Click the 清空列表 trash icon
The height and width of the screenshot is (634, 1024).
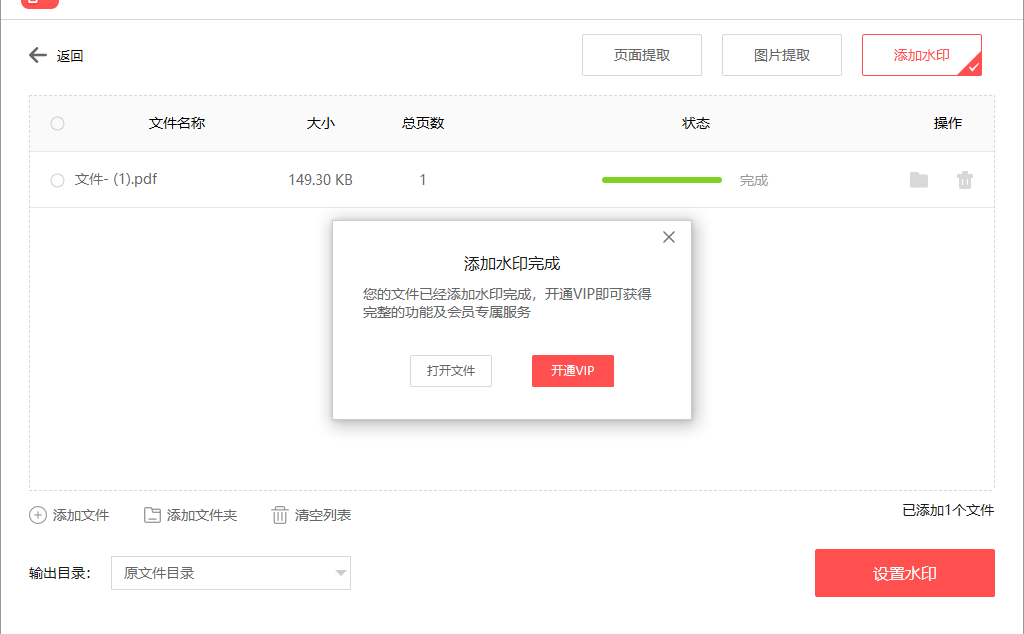click(280, 515)
